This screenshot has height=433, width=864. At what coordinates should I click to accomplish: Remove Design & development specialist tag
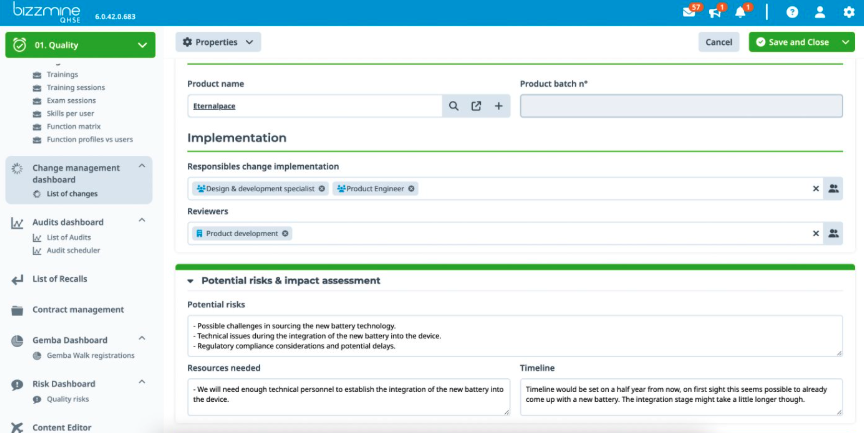[x=322, y=188]
